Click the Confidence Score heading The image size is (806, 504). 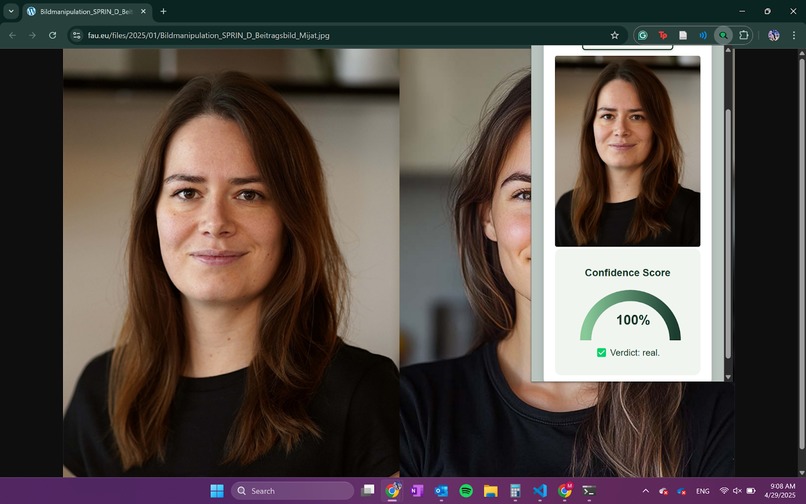tap(627, 273)
